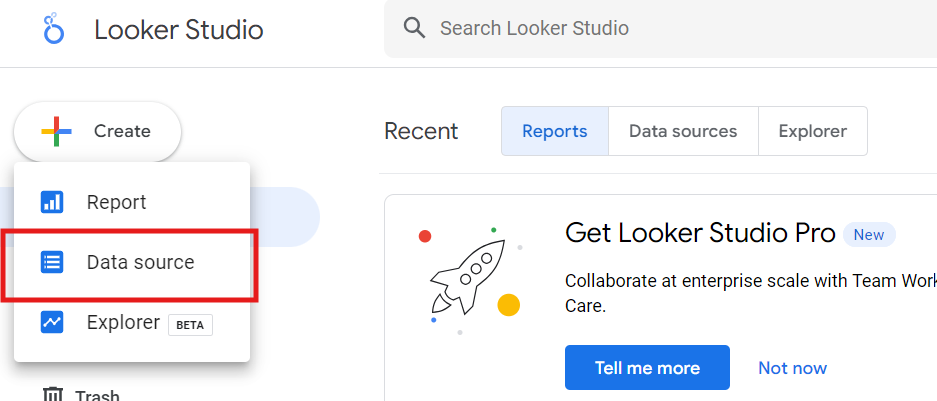Click the Explorer line chart icon
The height and width of the screenshot is (401, 937).
(x=52, y=322)
